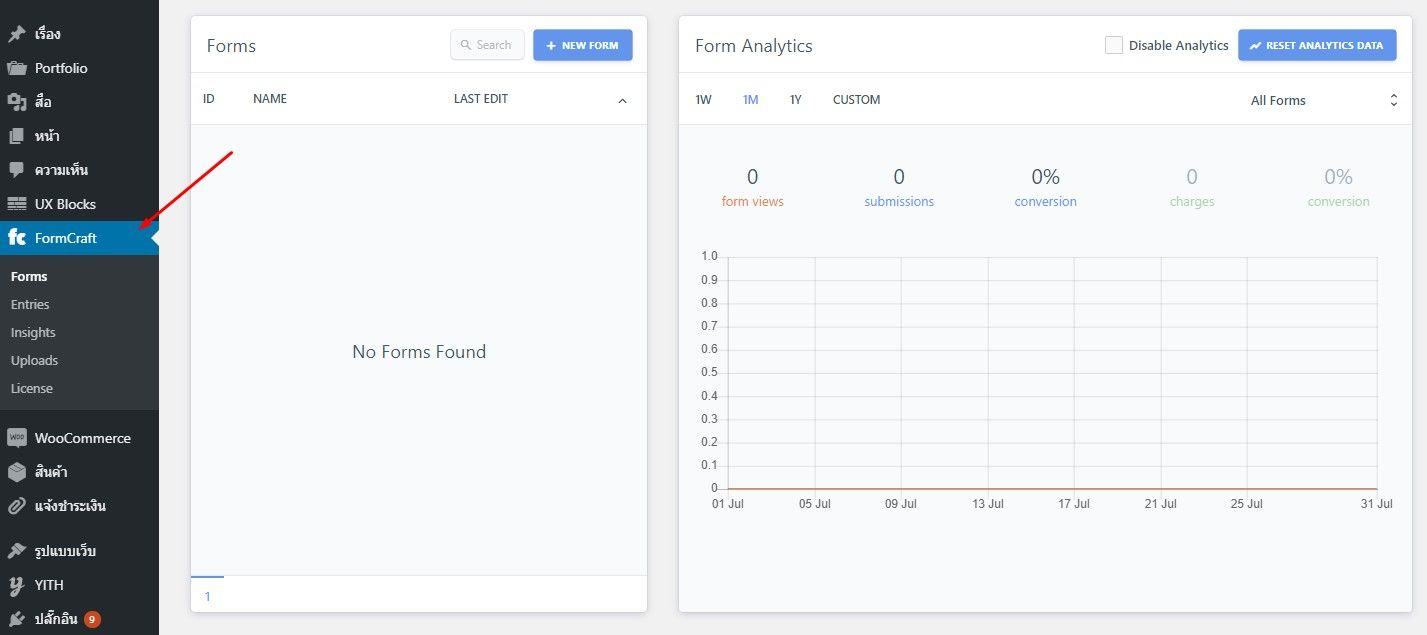Open the FormCraft sidebar menu
The height and width of the screenshot is (635, 1427).
pyautogui.click(x=79, y=238)
